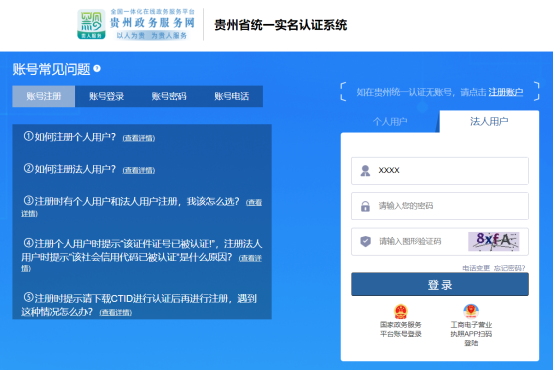Screen dimensions: 554x371
Task: Switch to 个人用户 login tab
Action: [390, 122]
